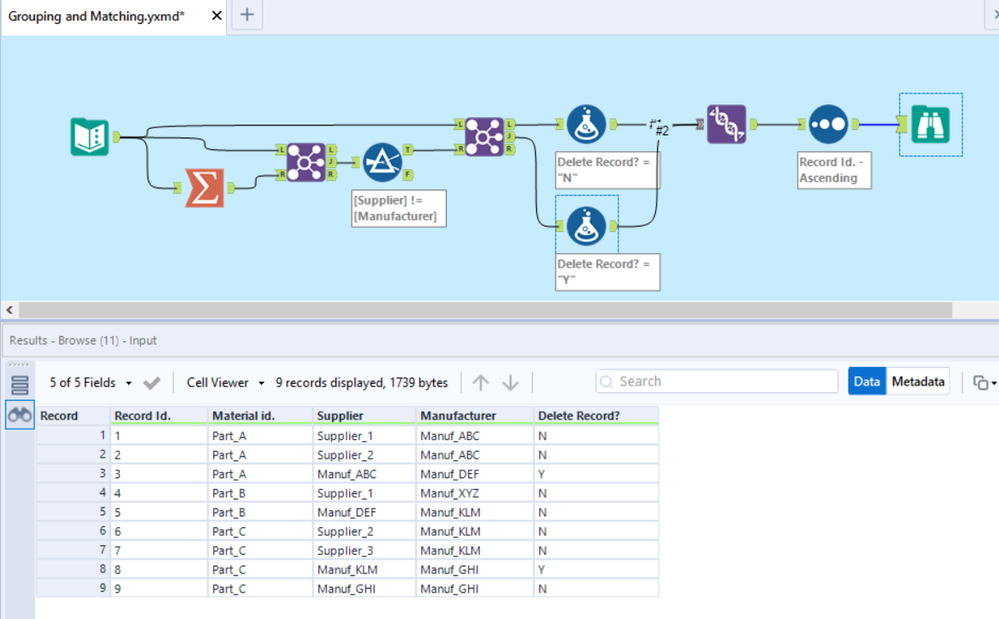
Task: Open a new workflow tab with plus
Action: pyautogui.click(x=247, y=15)
